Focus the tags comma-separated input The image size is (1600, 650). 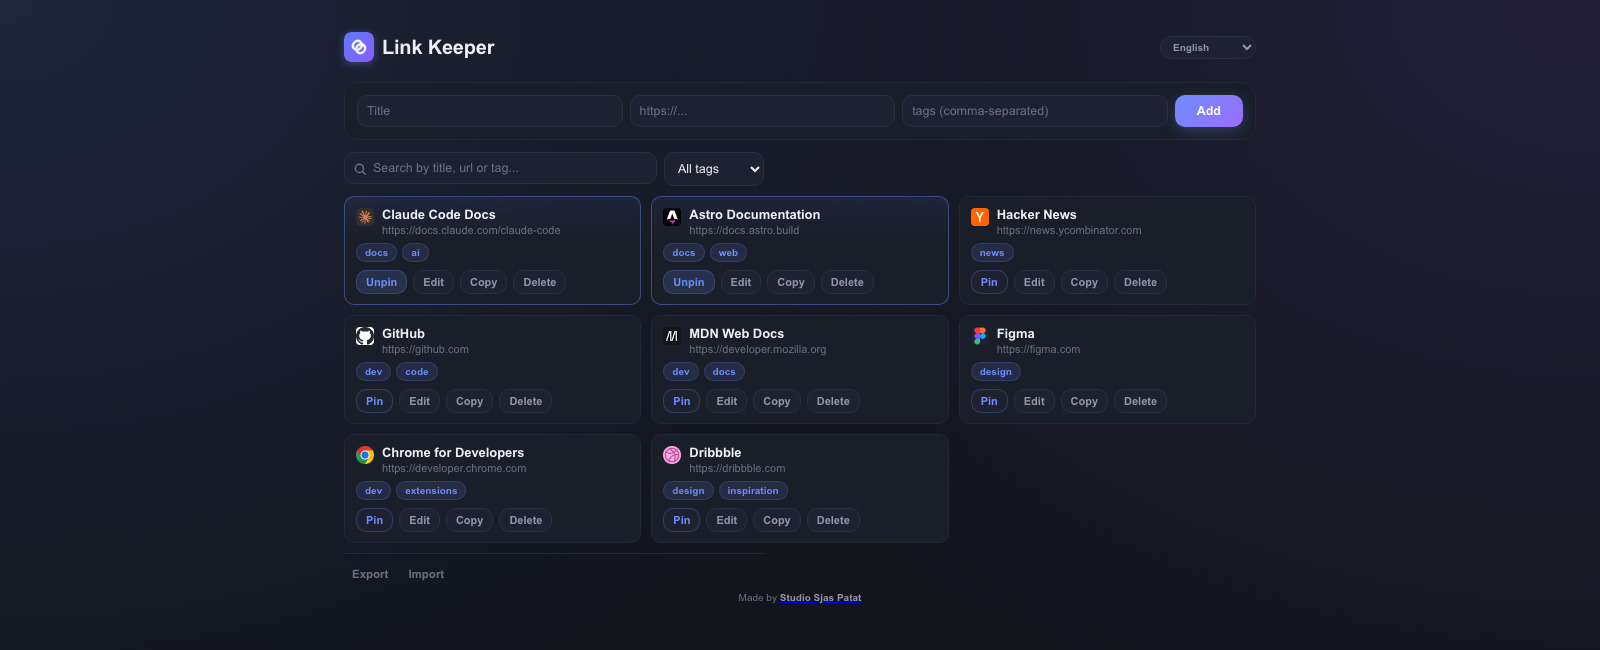(x=1034, y=111)
